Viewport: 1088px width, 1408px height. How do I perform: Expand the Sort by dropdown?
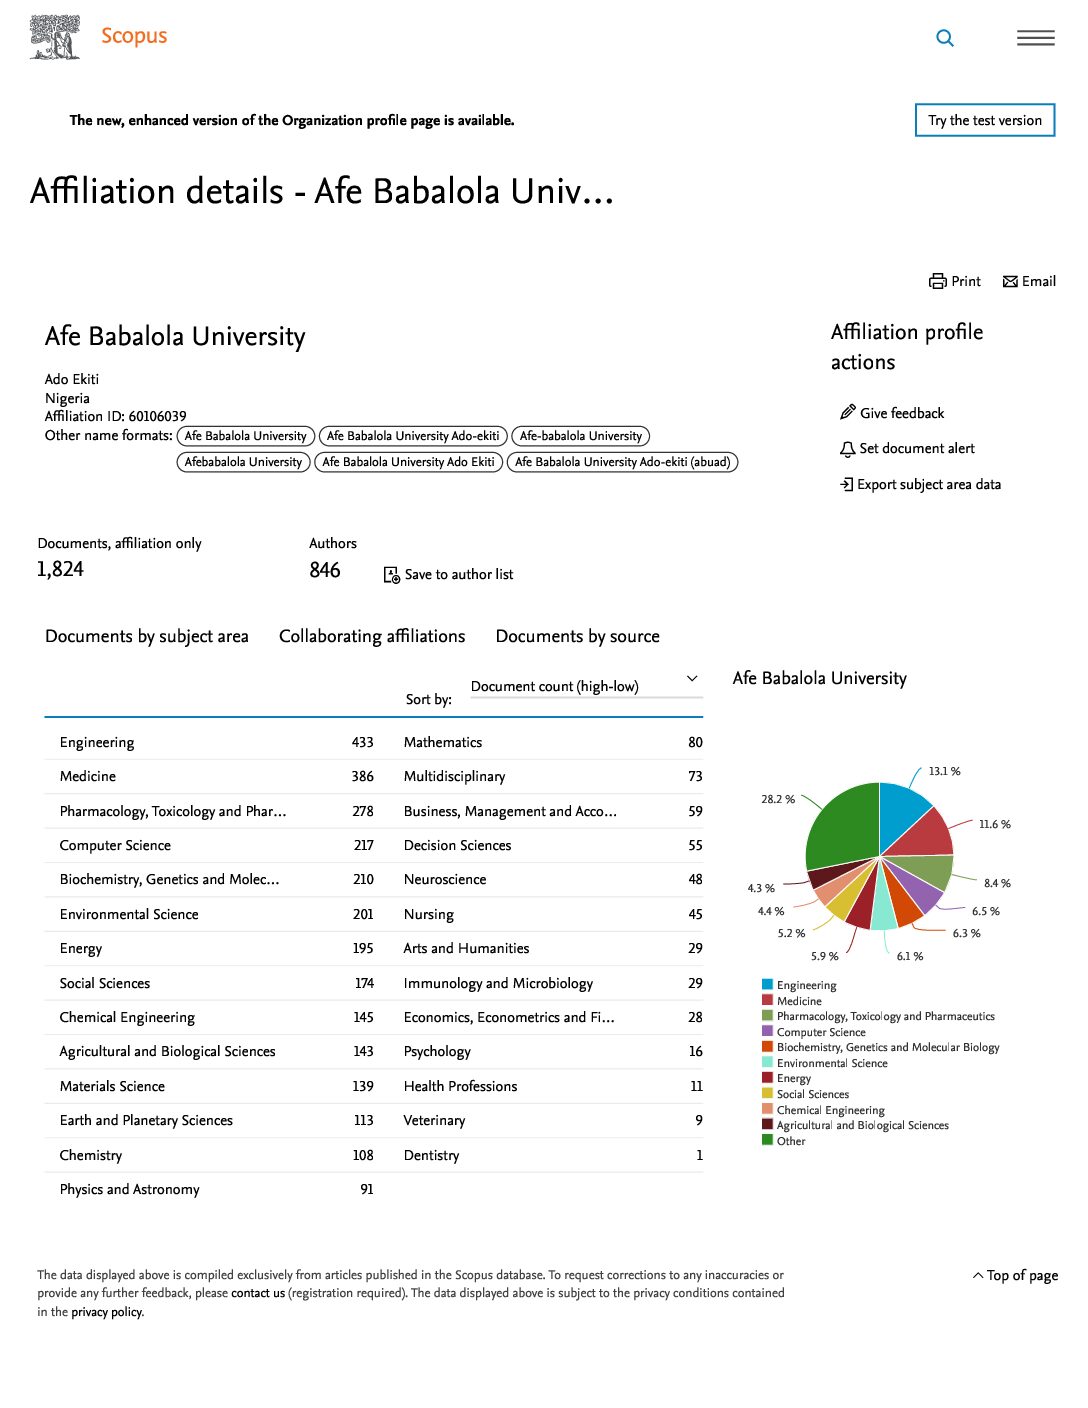[x=584, y=686]
